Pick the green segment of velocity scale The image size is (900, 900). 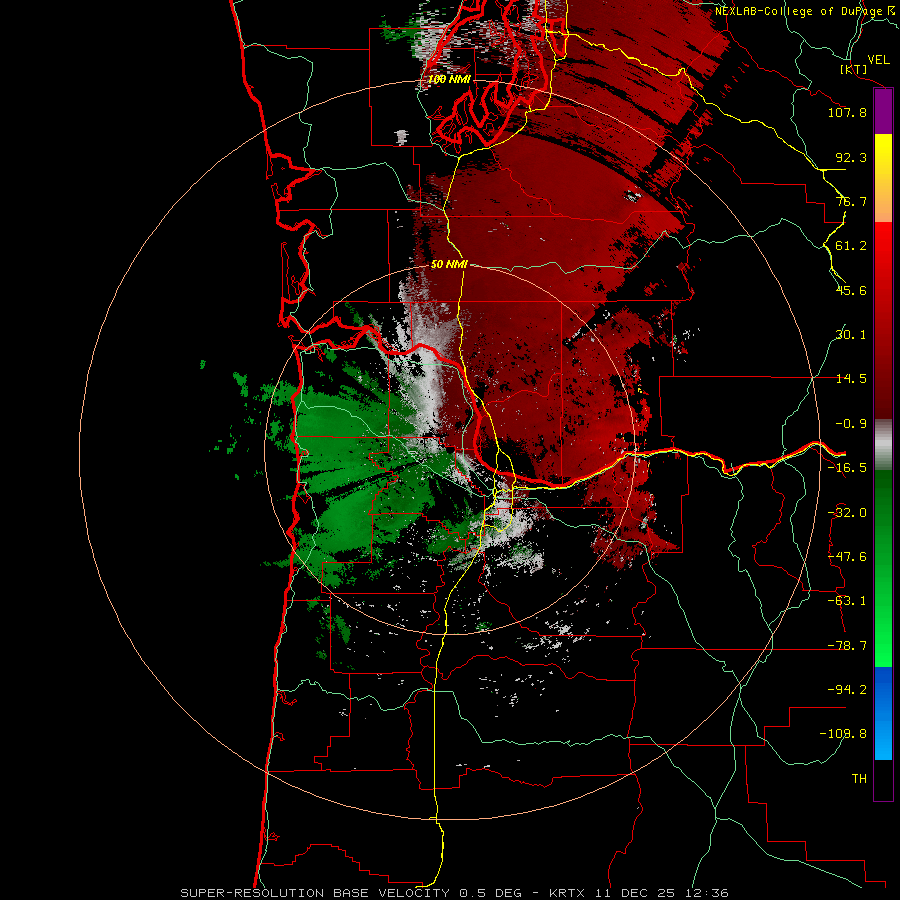pos(883,568)
